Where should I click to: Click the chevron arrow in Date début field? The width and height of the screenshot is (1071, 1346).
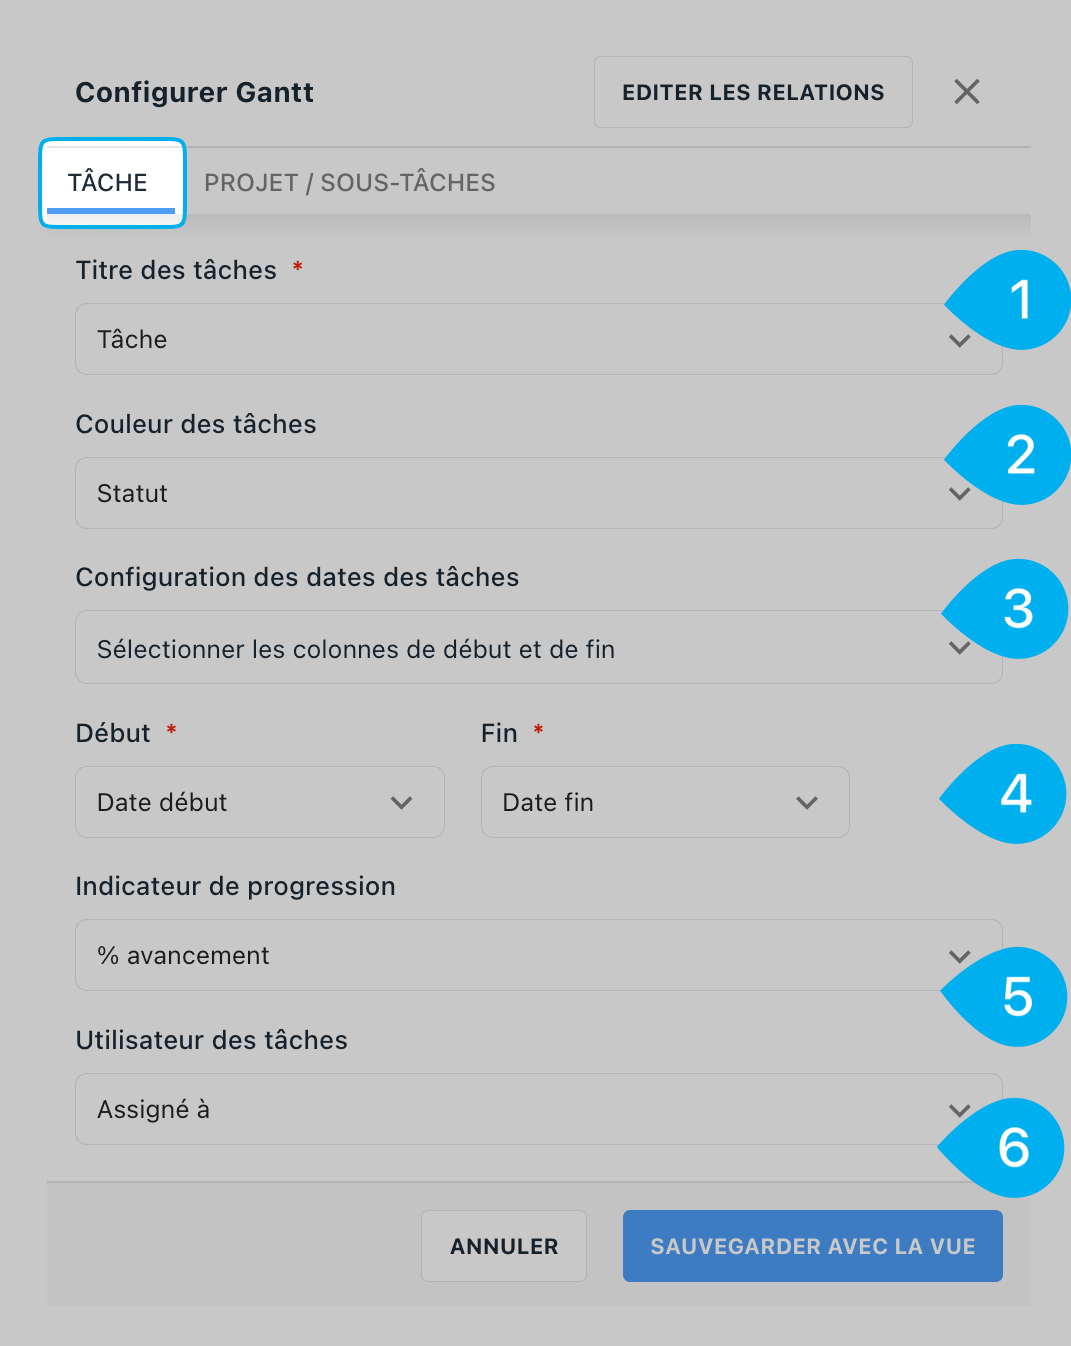402,803
